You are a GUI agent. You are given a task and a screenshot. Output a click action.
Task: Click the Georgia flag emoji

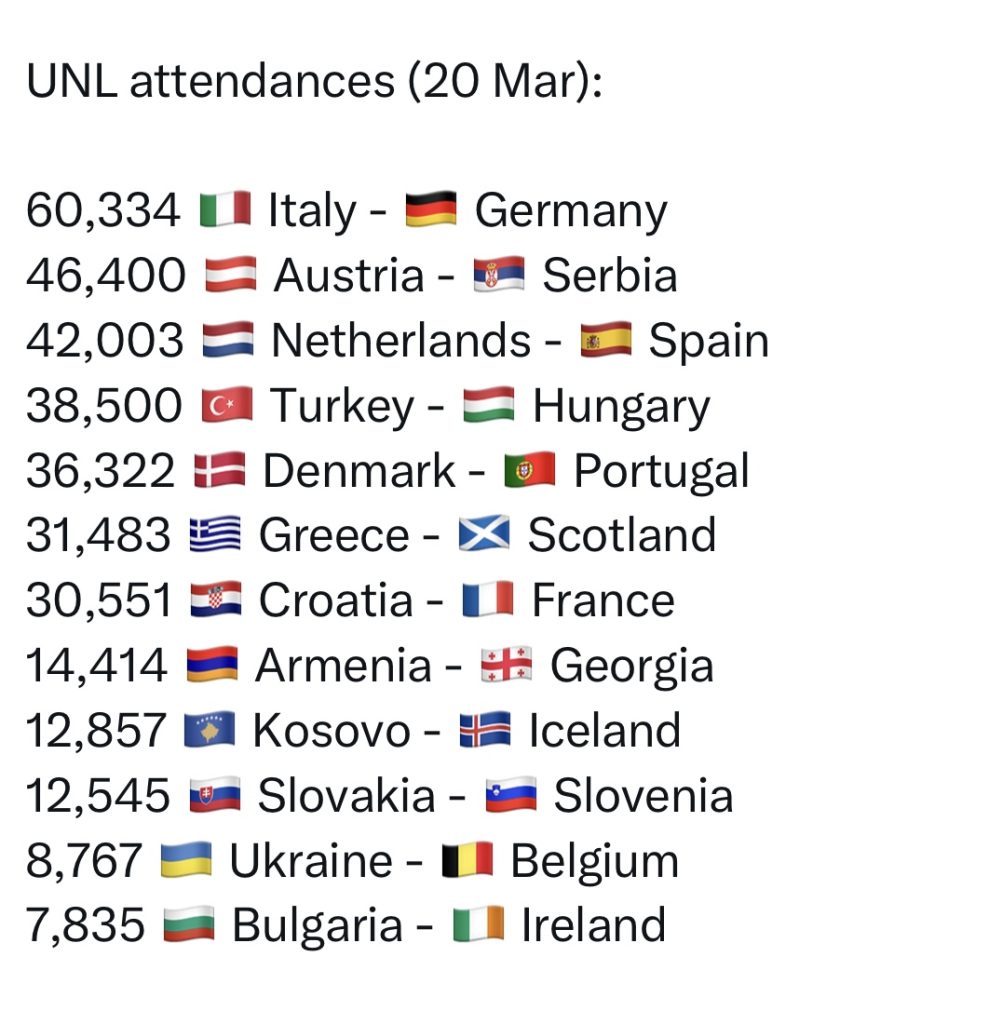507,666
